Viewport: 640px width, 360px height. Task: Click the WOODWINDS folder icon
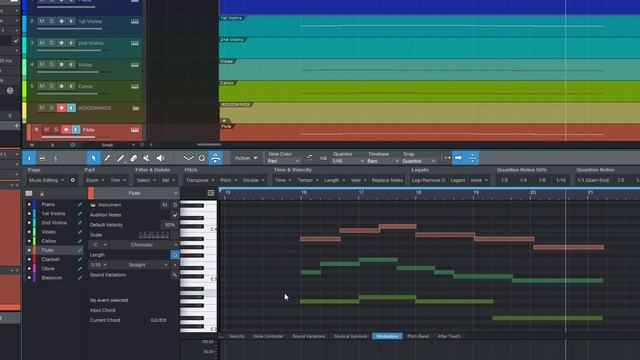click(x=136, y=108)
